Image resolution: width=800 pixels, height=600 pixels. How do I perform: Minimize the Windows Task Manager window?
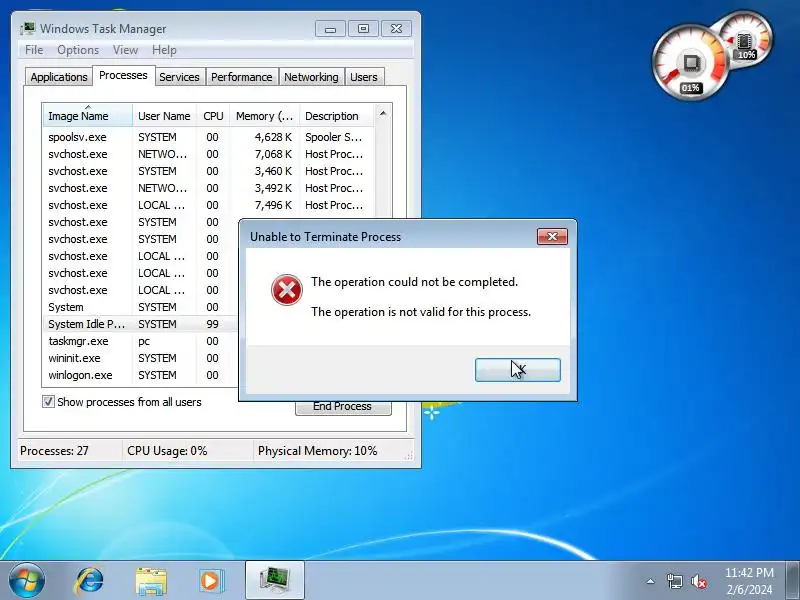[x=330, y=29]
